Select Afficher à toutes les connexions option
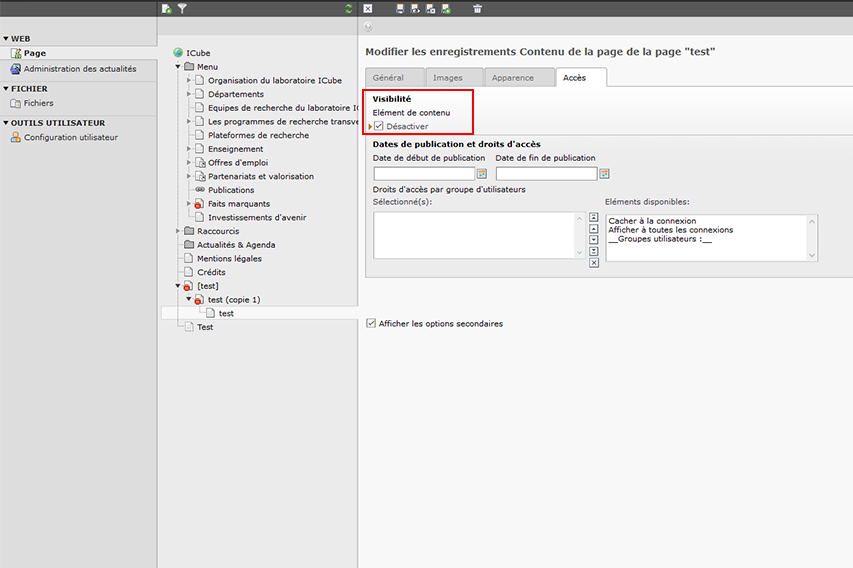Viewport: 853px width, 568px height. (x=671, y=230)
